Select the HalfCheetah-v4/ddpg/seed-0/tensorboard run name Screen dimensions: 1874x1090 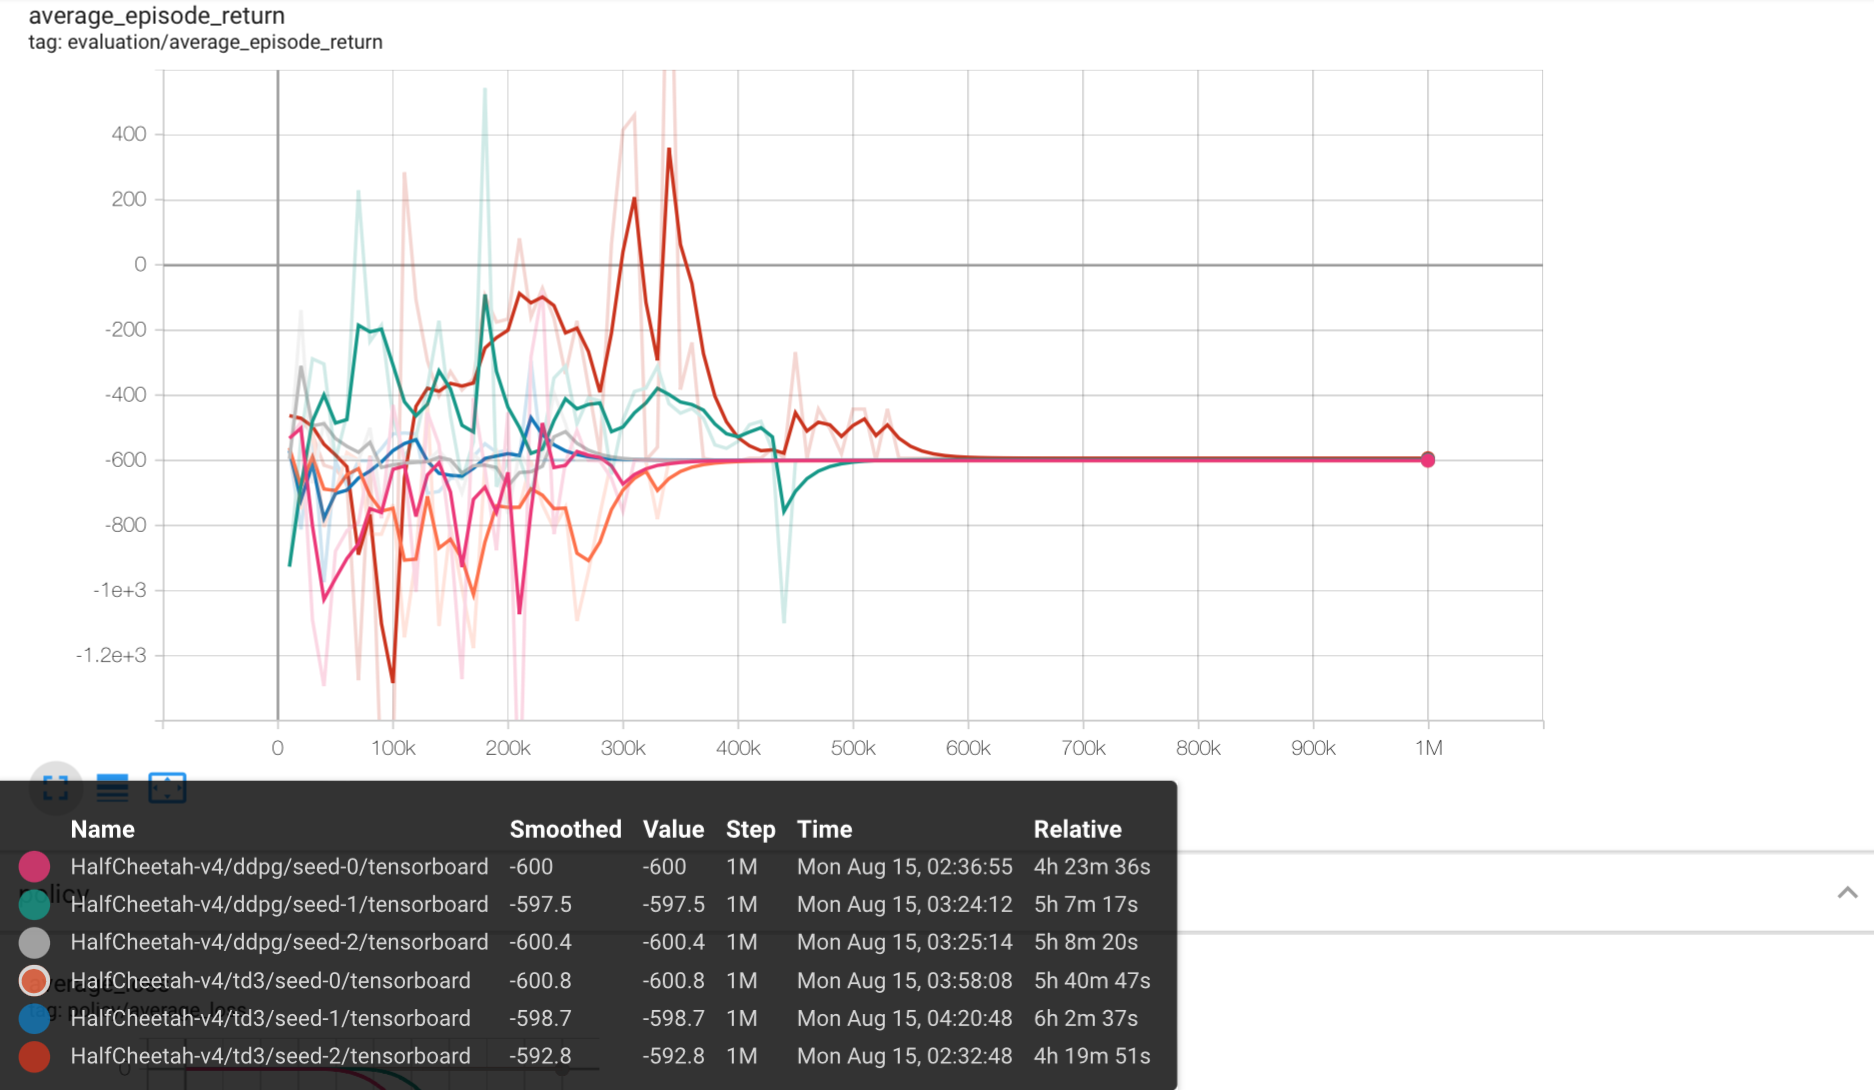click(279, 866)
